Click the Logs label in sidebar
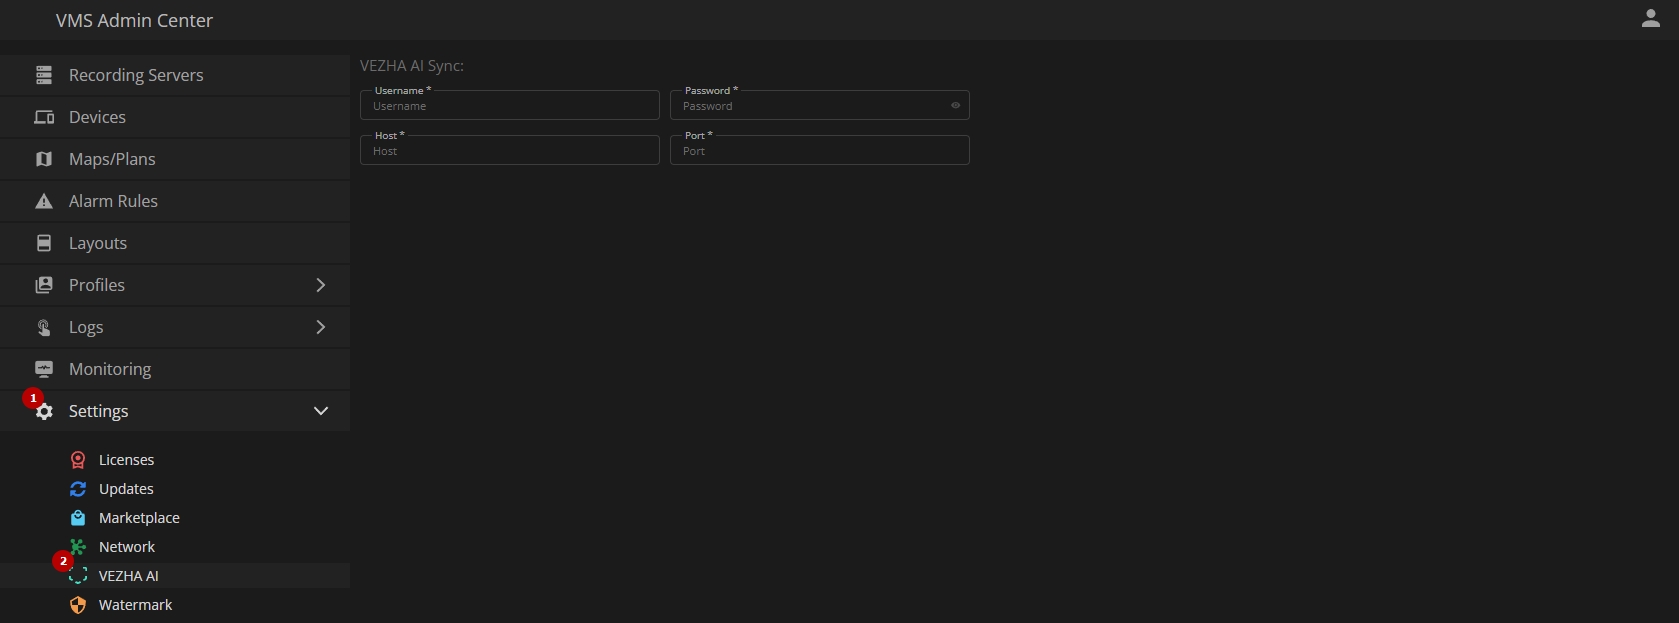Screen dimensions: 1679x623 pyautogui.click(x=86, y=327)
